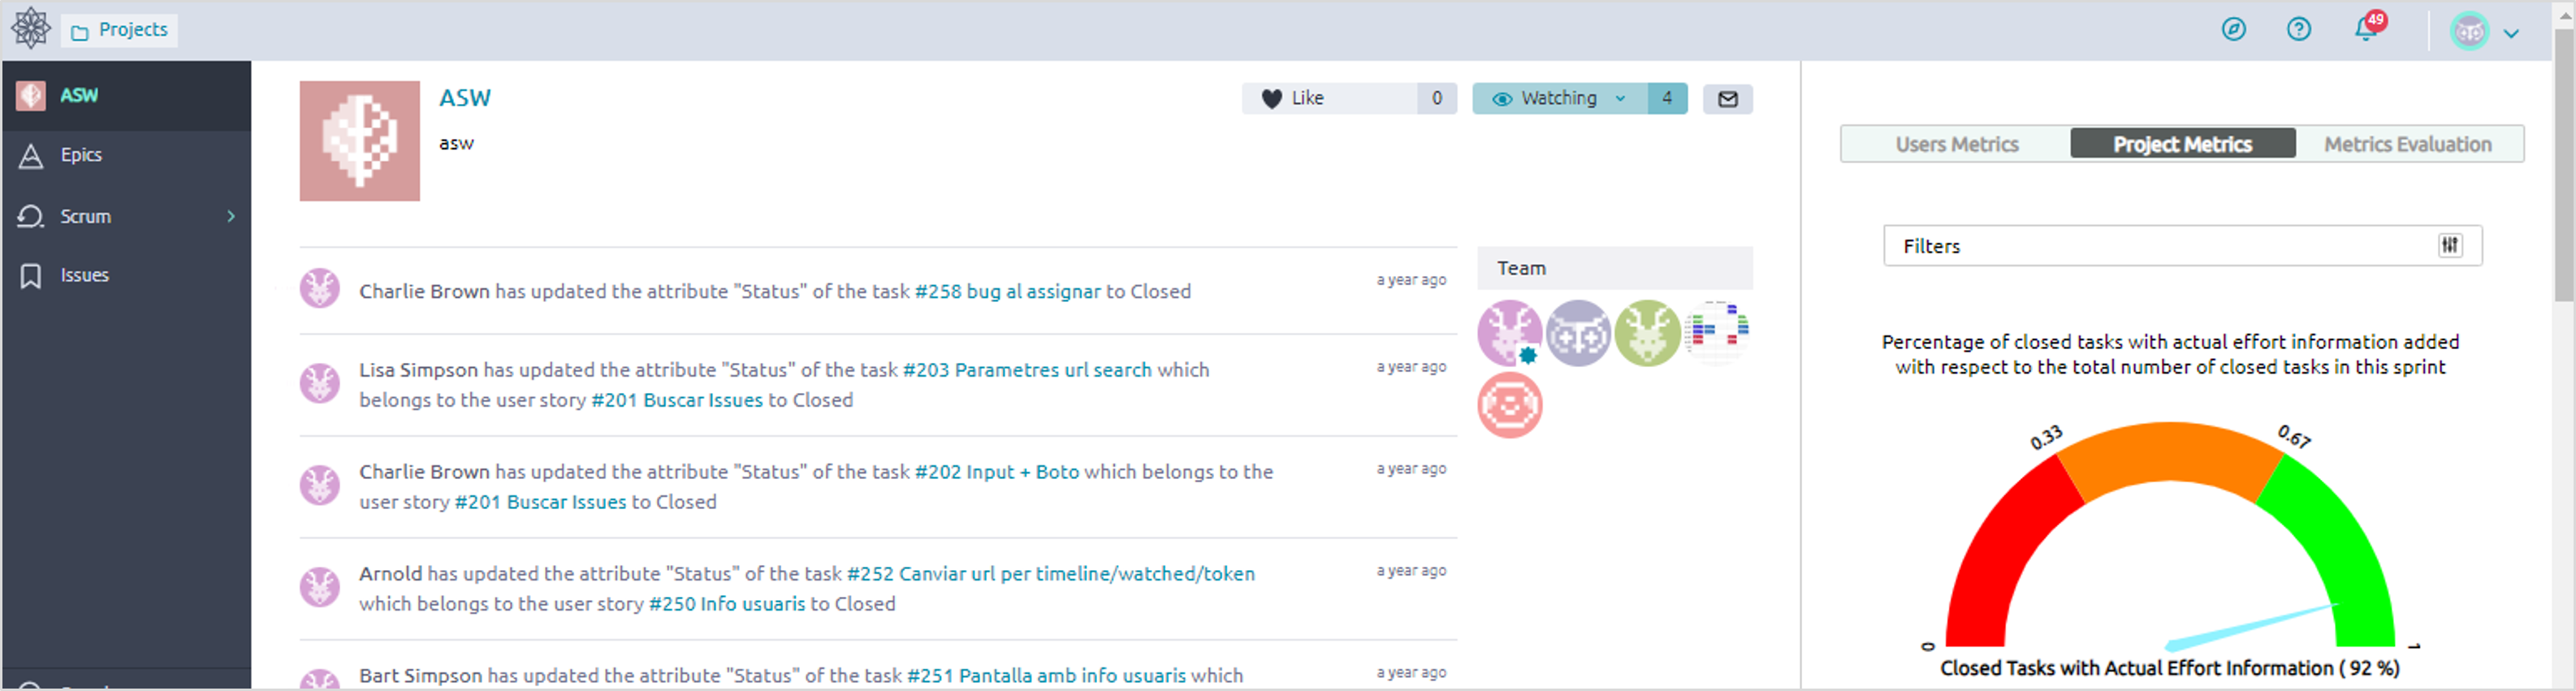The image size is (2576, 691).
Task: Click the red team member avatar
Action: [1509, 405]
